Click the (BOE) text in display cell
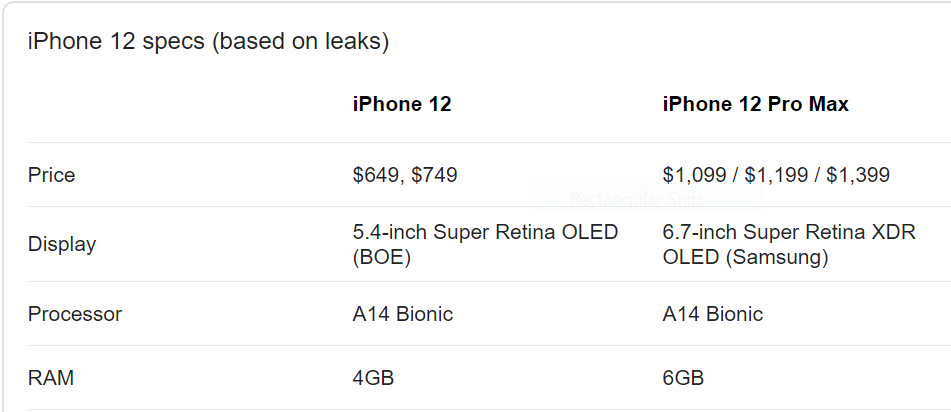Image resolution: width=951 pixels, height=412 pixels. pos(381,257)
